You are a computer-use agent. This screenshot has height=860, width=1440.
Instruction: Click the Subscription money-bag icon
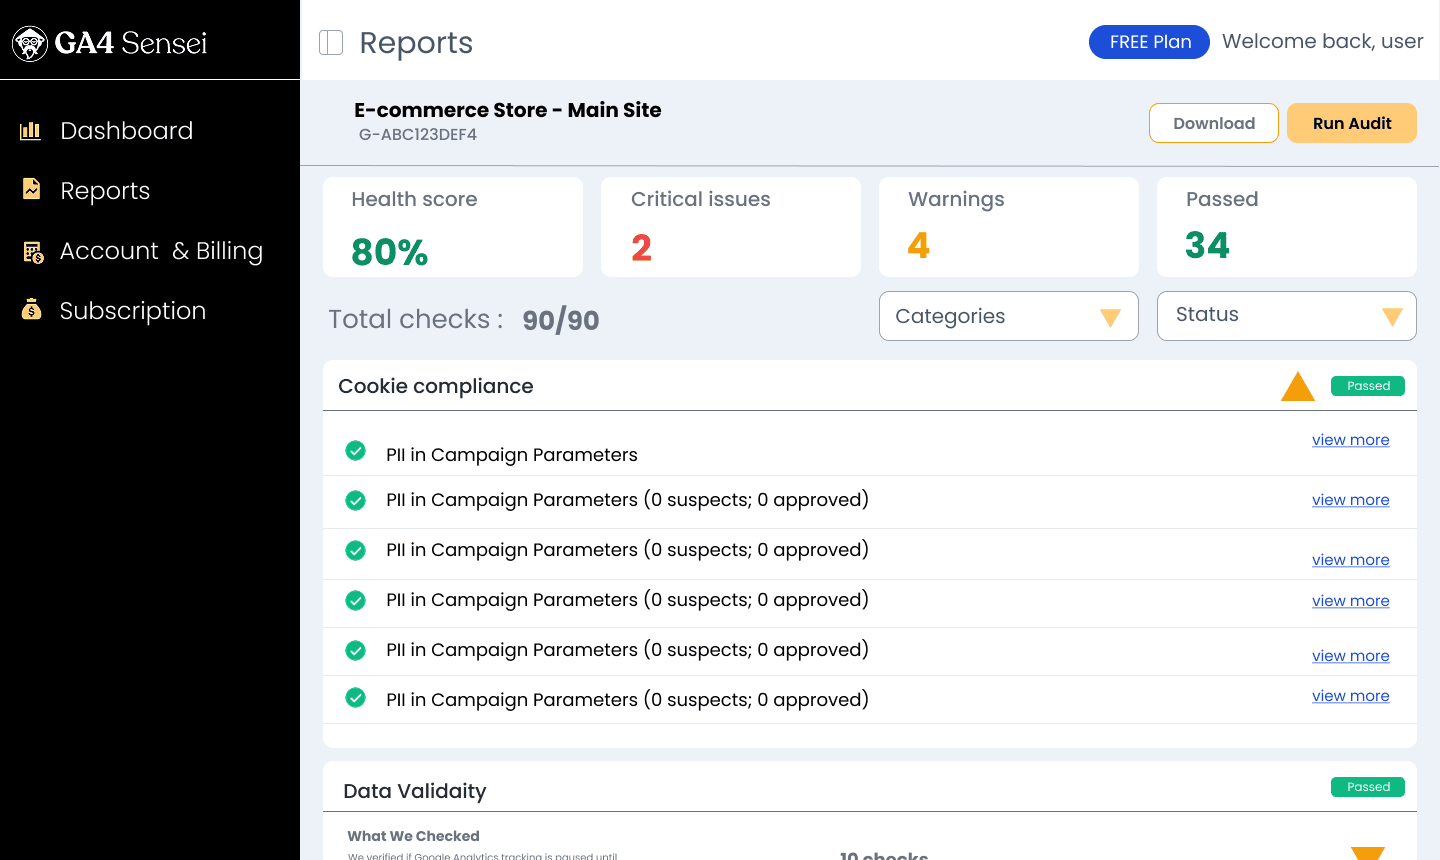[31, 310]
